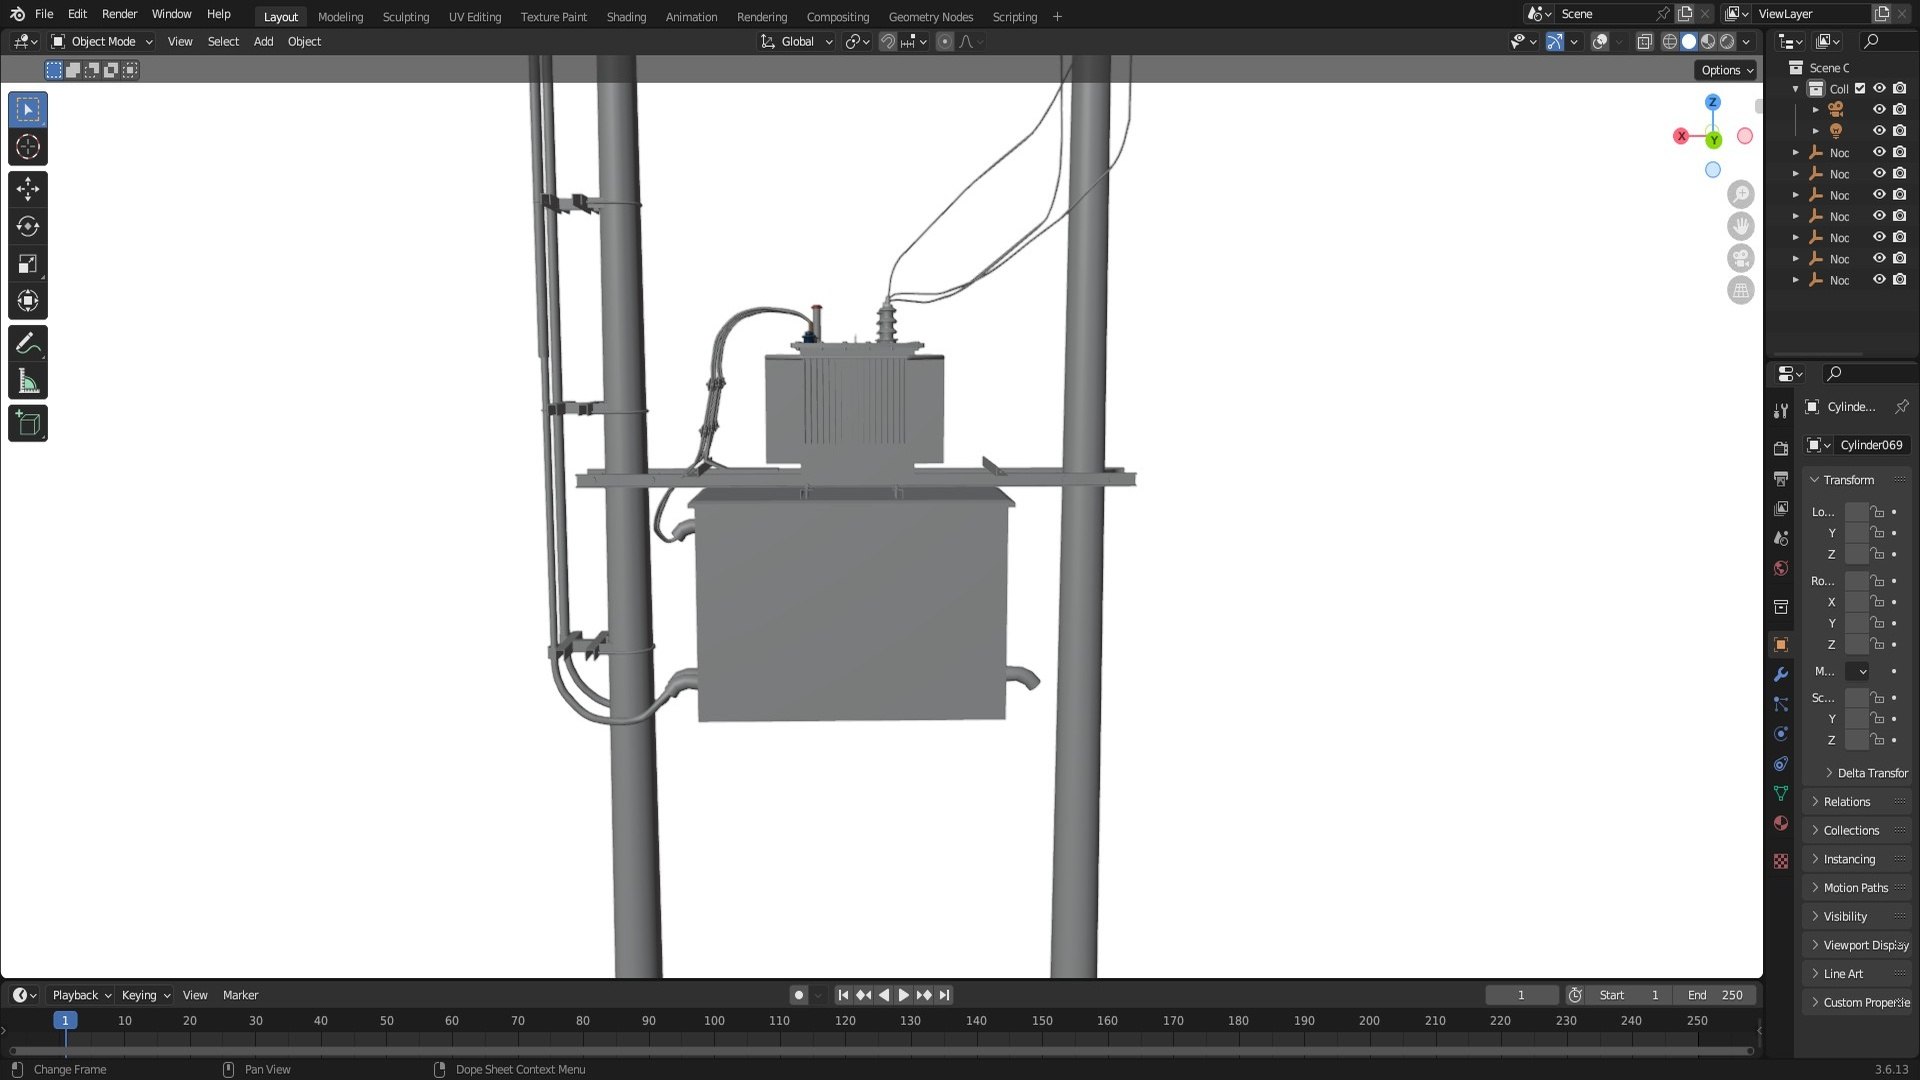The height and width of the screenshot is (1080, 1920).
Task: Toggle X-ray mode in viewport header
Action: (1645, 42)
